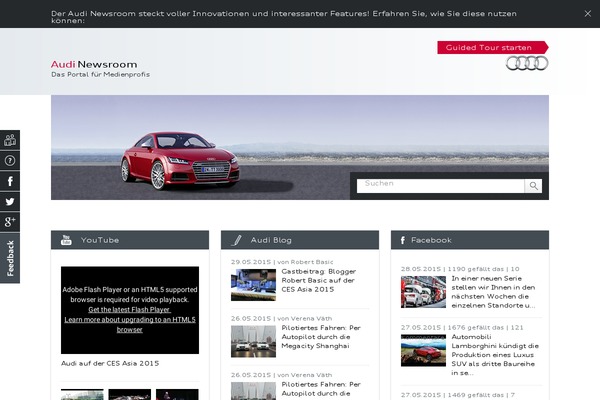Click the 27.05.2015 1676 gefällt das line

click(x=462, y=327)
